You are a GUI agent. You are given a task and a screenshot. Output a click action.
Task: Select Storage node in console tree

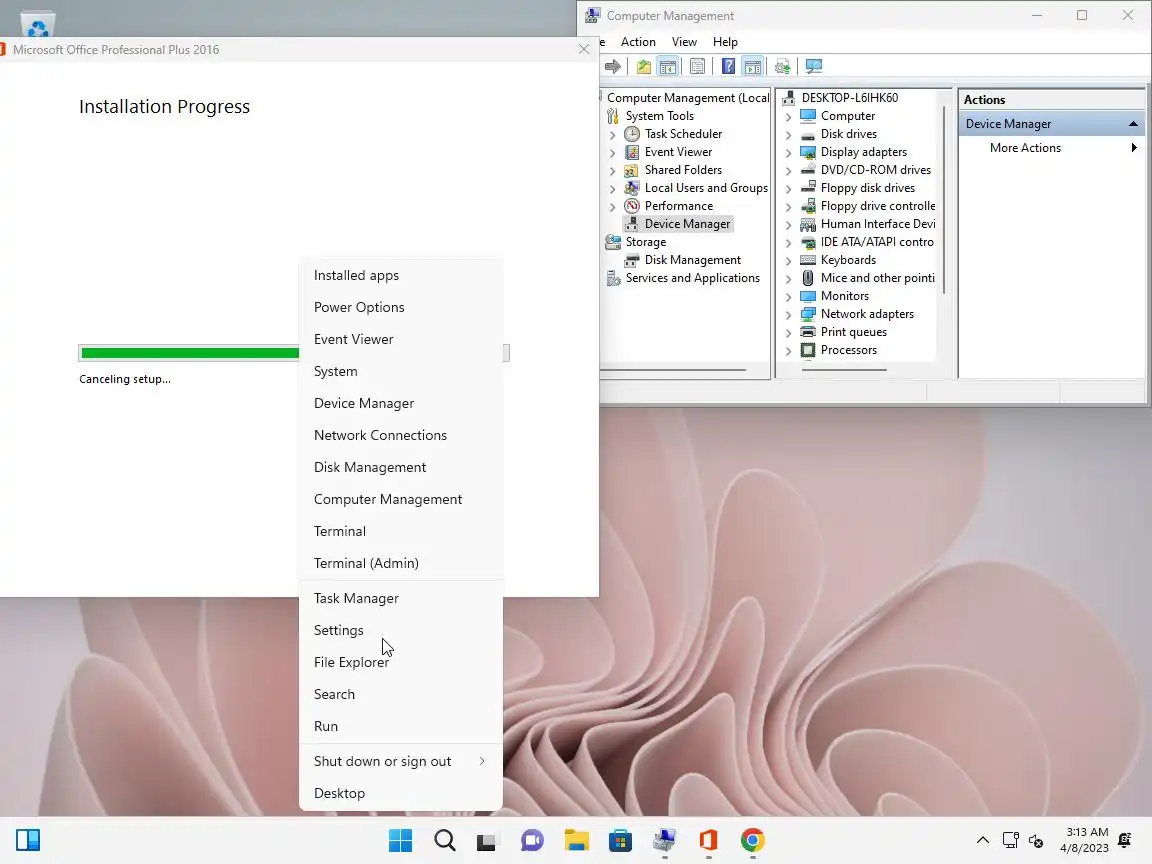point(646,242)
